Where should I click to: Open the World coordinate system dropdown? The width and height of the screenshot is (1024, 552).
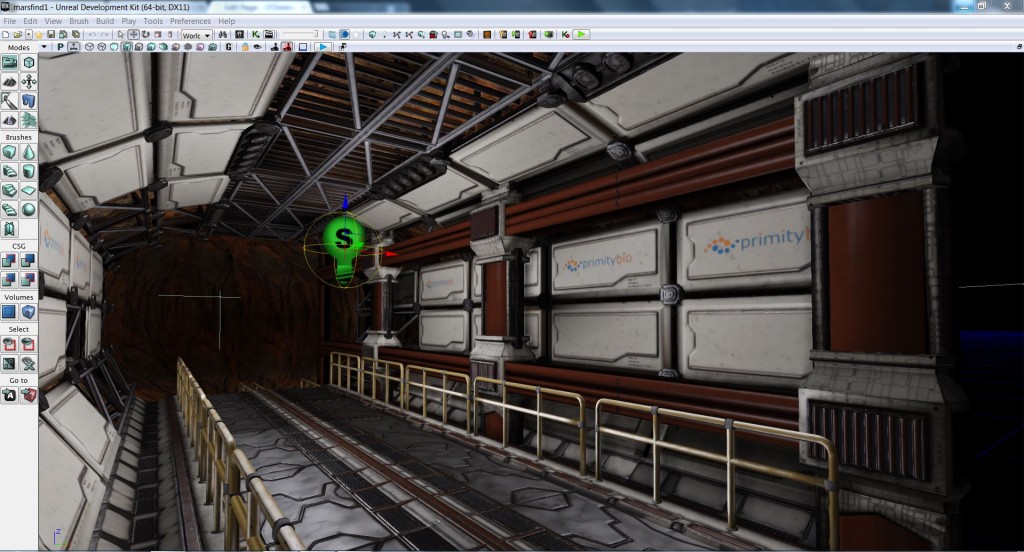pos(197,35)
